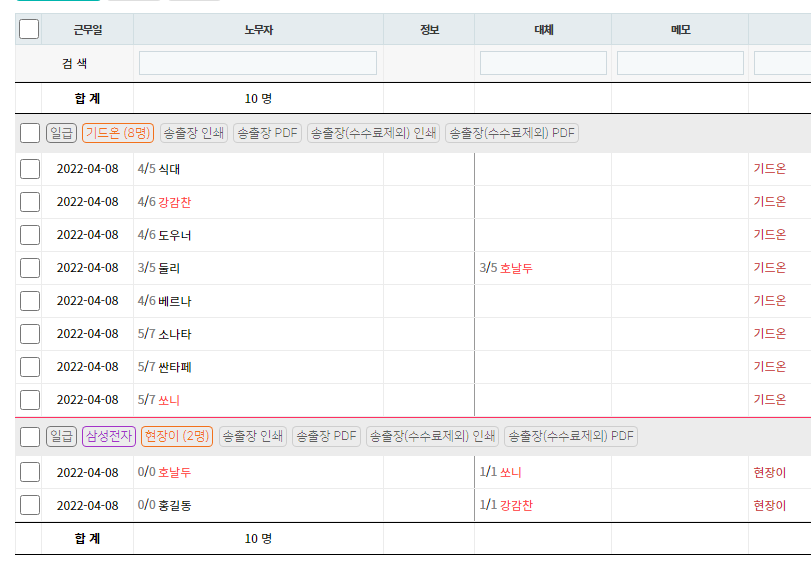Click the 삼성전자 tag button
811x565 pixels.
click(109, 436)
